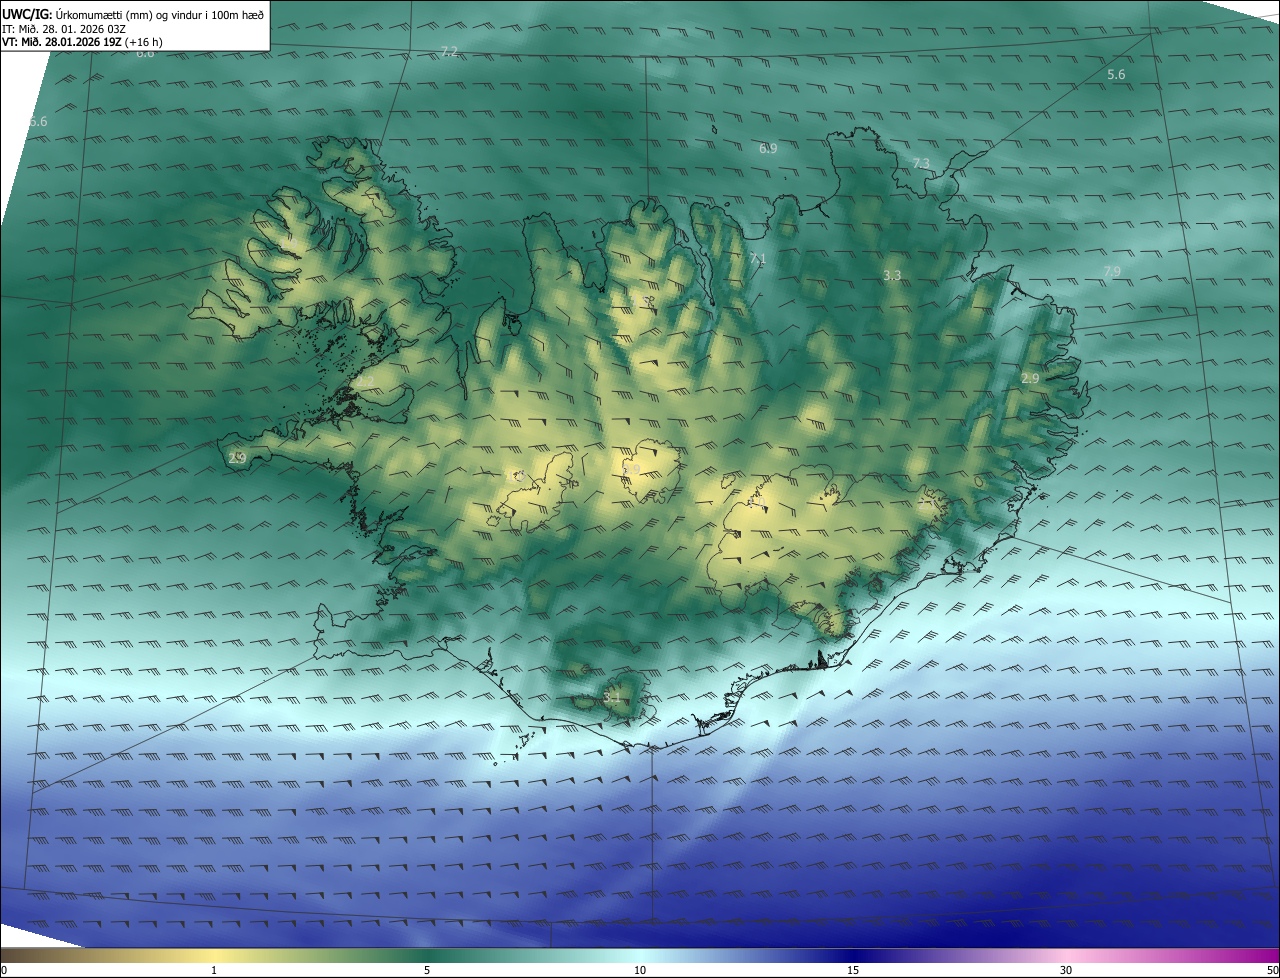This screenshot has width=1280, height=978.
Task: Pick the pink legend color above tick 30
Action: tap(1066, 955)
